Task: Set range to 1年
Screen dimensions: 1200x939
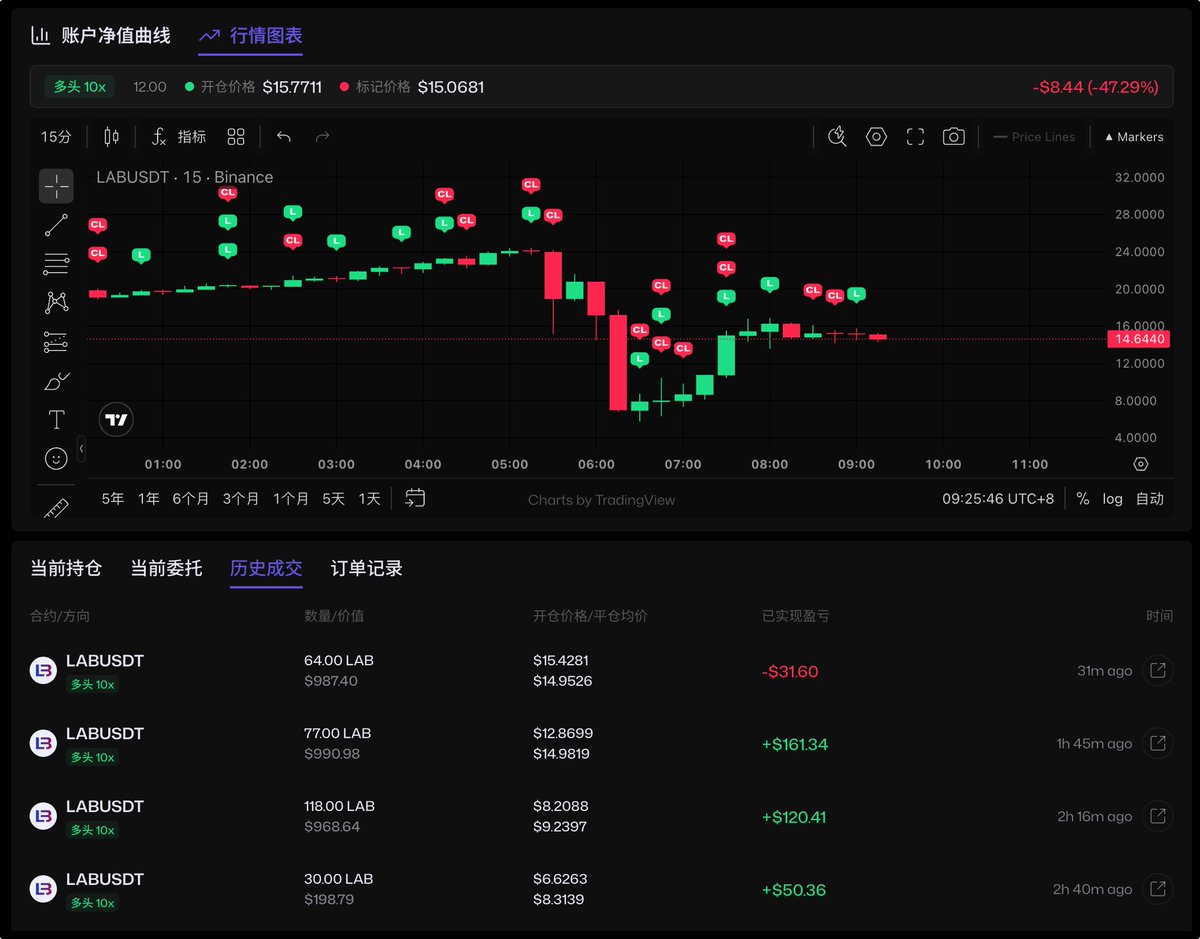Action: click(x=149, y=498)
